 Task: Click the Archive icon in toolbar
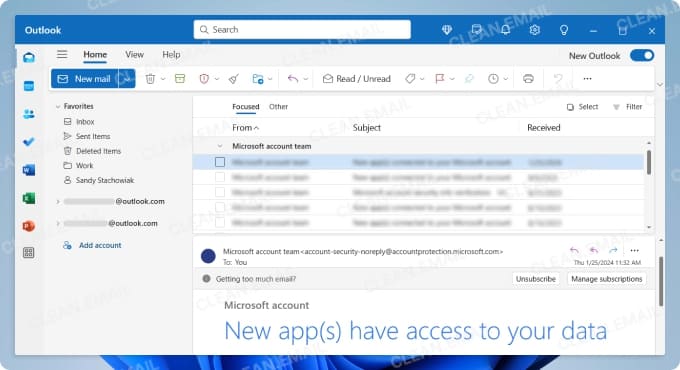tap(180, 79)
